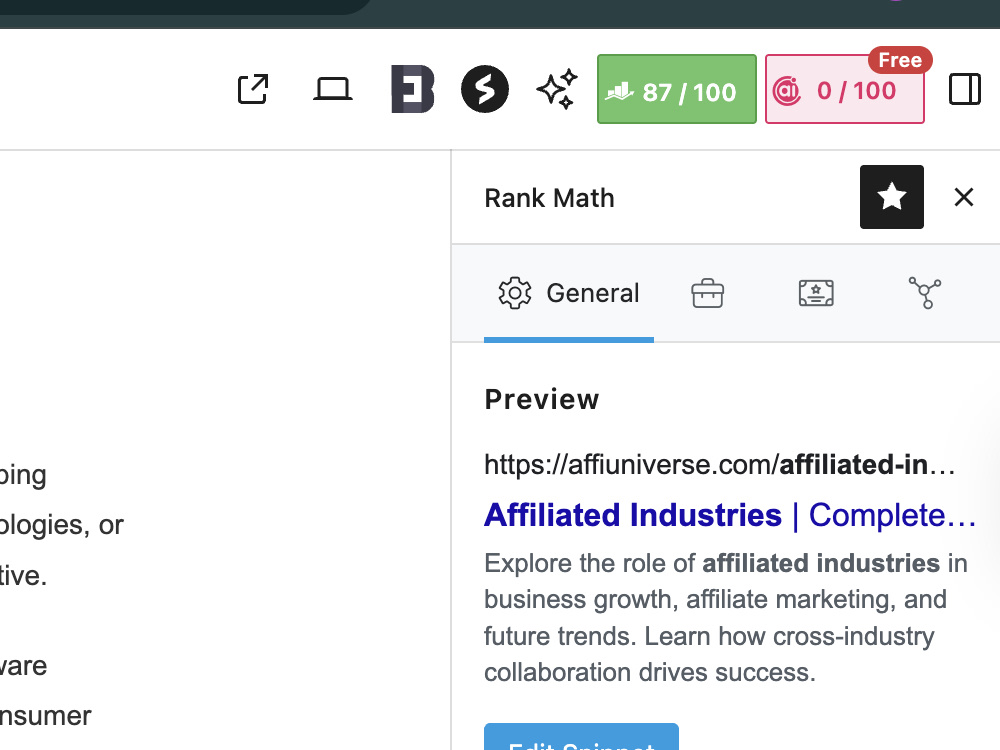Select the General tab

569,293
